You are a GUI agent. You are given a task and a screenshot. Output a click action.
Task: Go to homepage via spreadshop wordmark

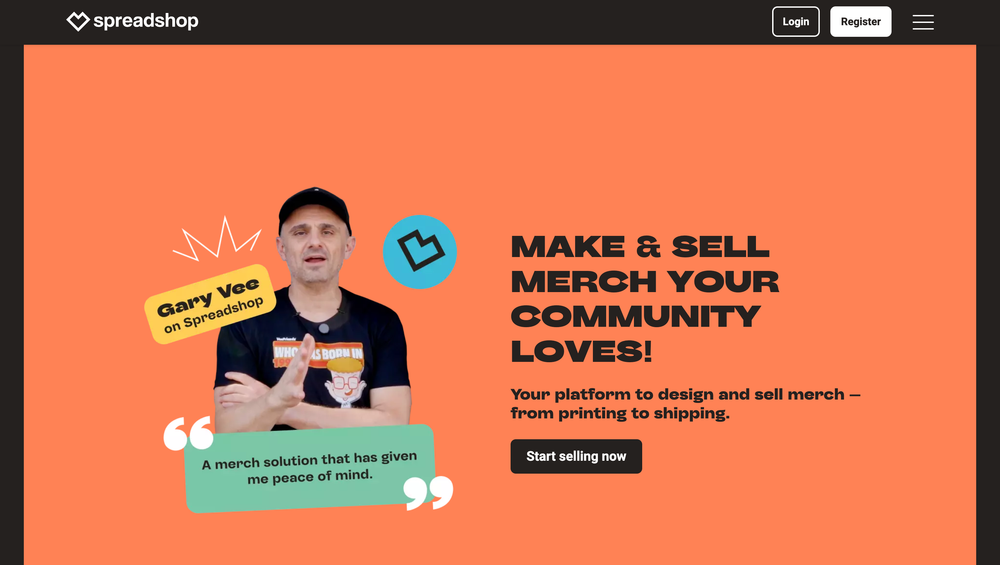coord(145,21)
